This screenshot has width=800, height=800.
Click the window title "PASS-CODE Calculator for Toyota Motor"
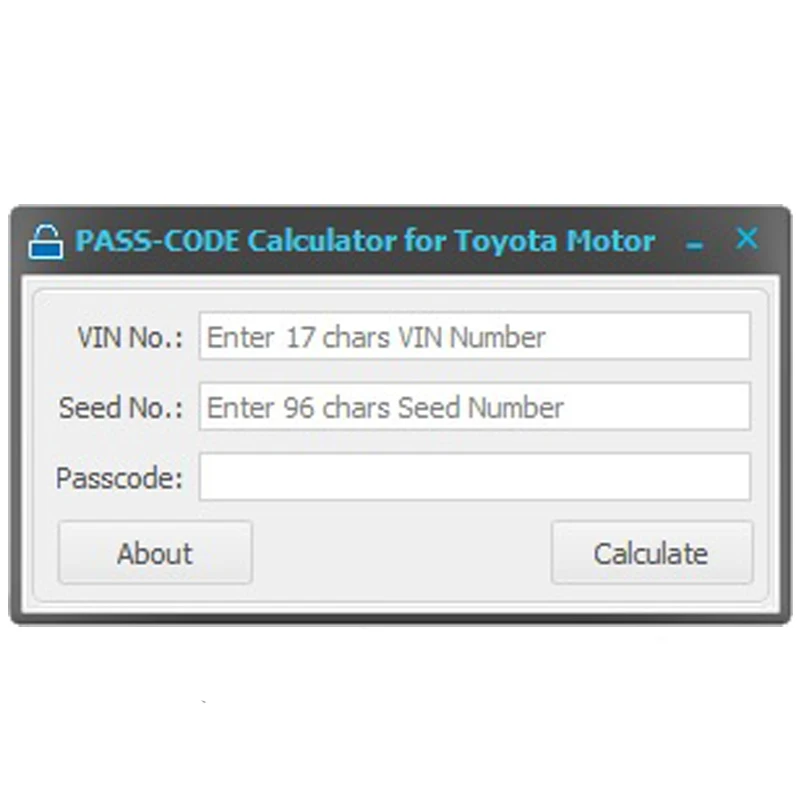(366, 241)
